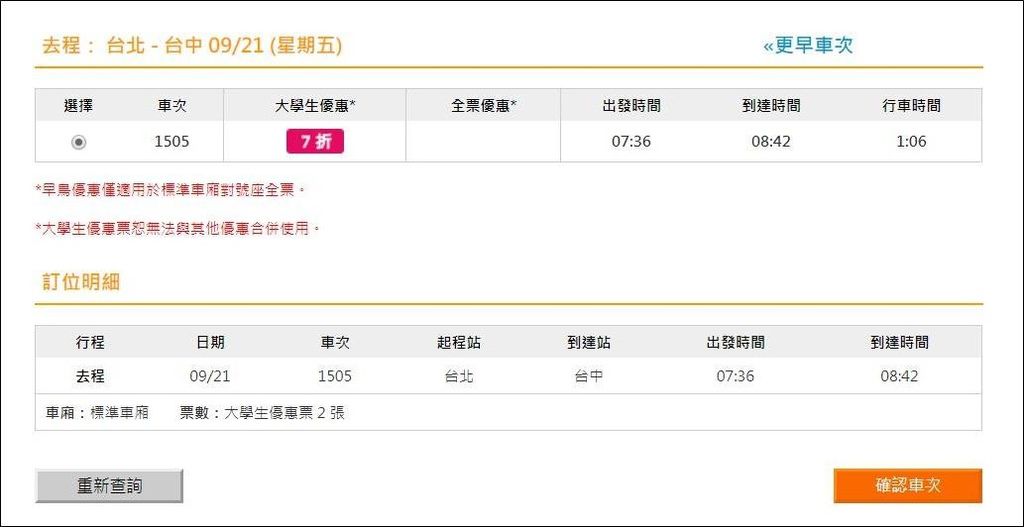Select the radio button for train 1505

(79, 142)
